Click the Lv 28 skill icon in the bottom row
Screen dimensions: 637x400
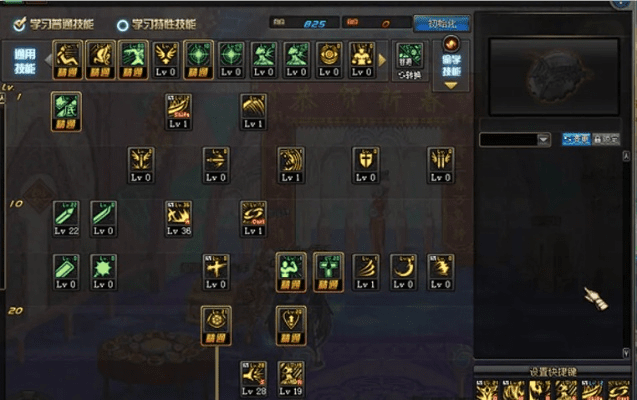point(254,378)
